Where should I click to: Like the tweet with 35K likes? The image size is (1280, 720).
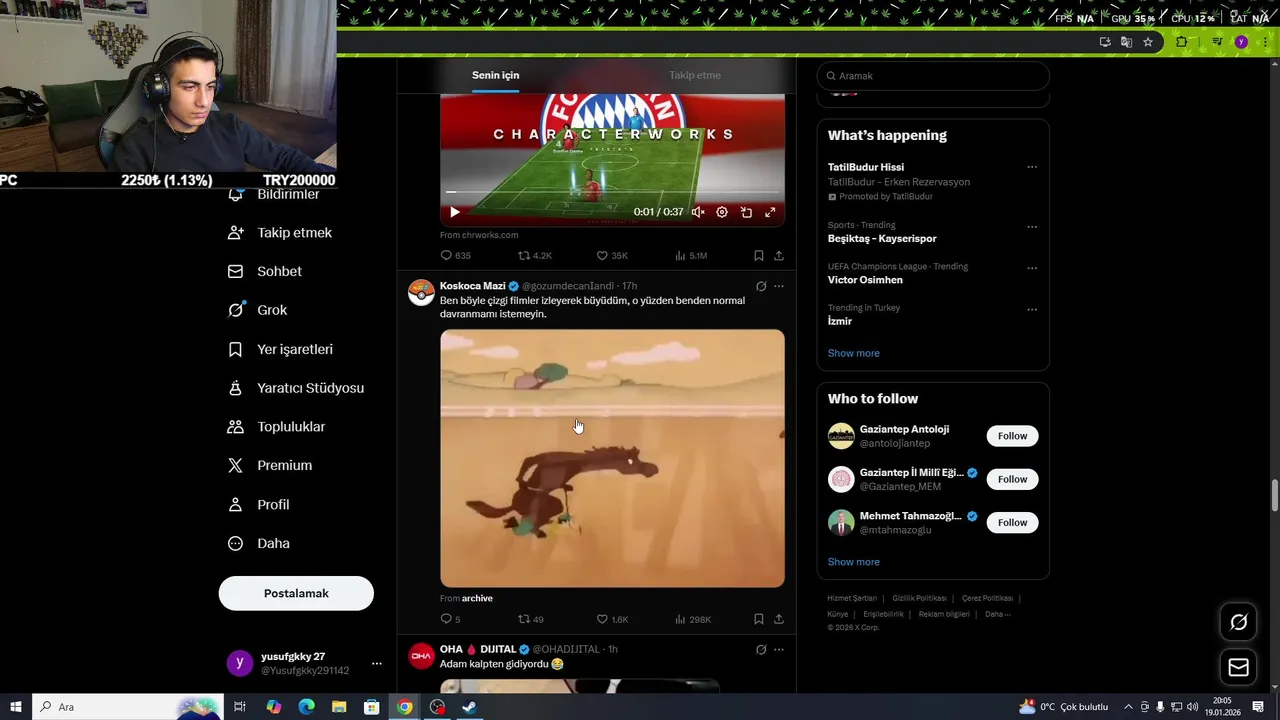click(x=612, y=256)
